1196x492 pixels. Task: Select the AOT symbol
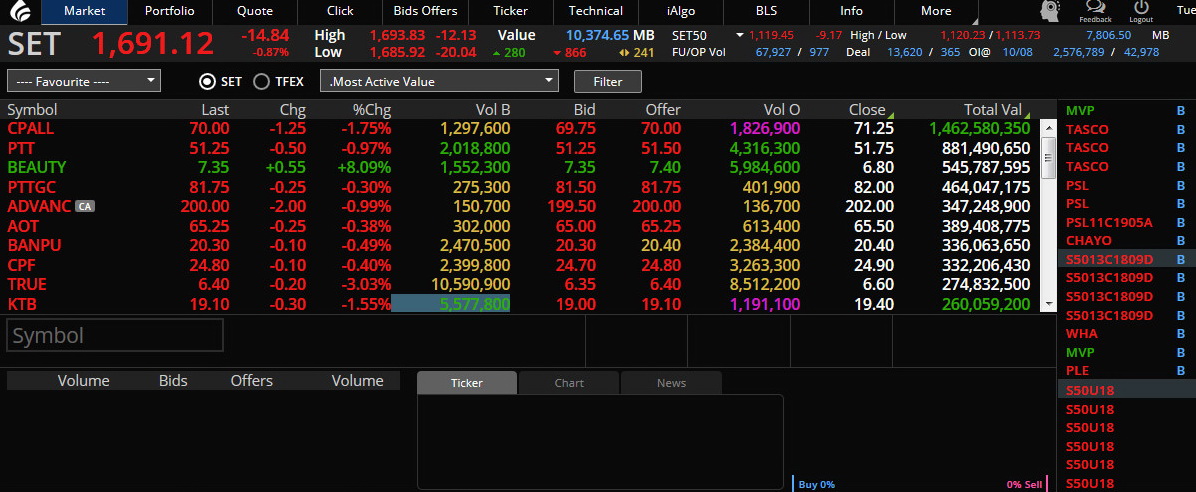[23, 226]
